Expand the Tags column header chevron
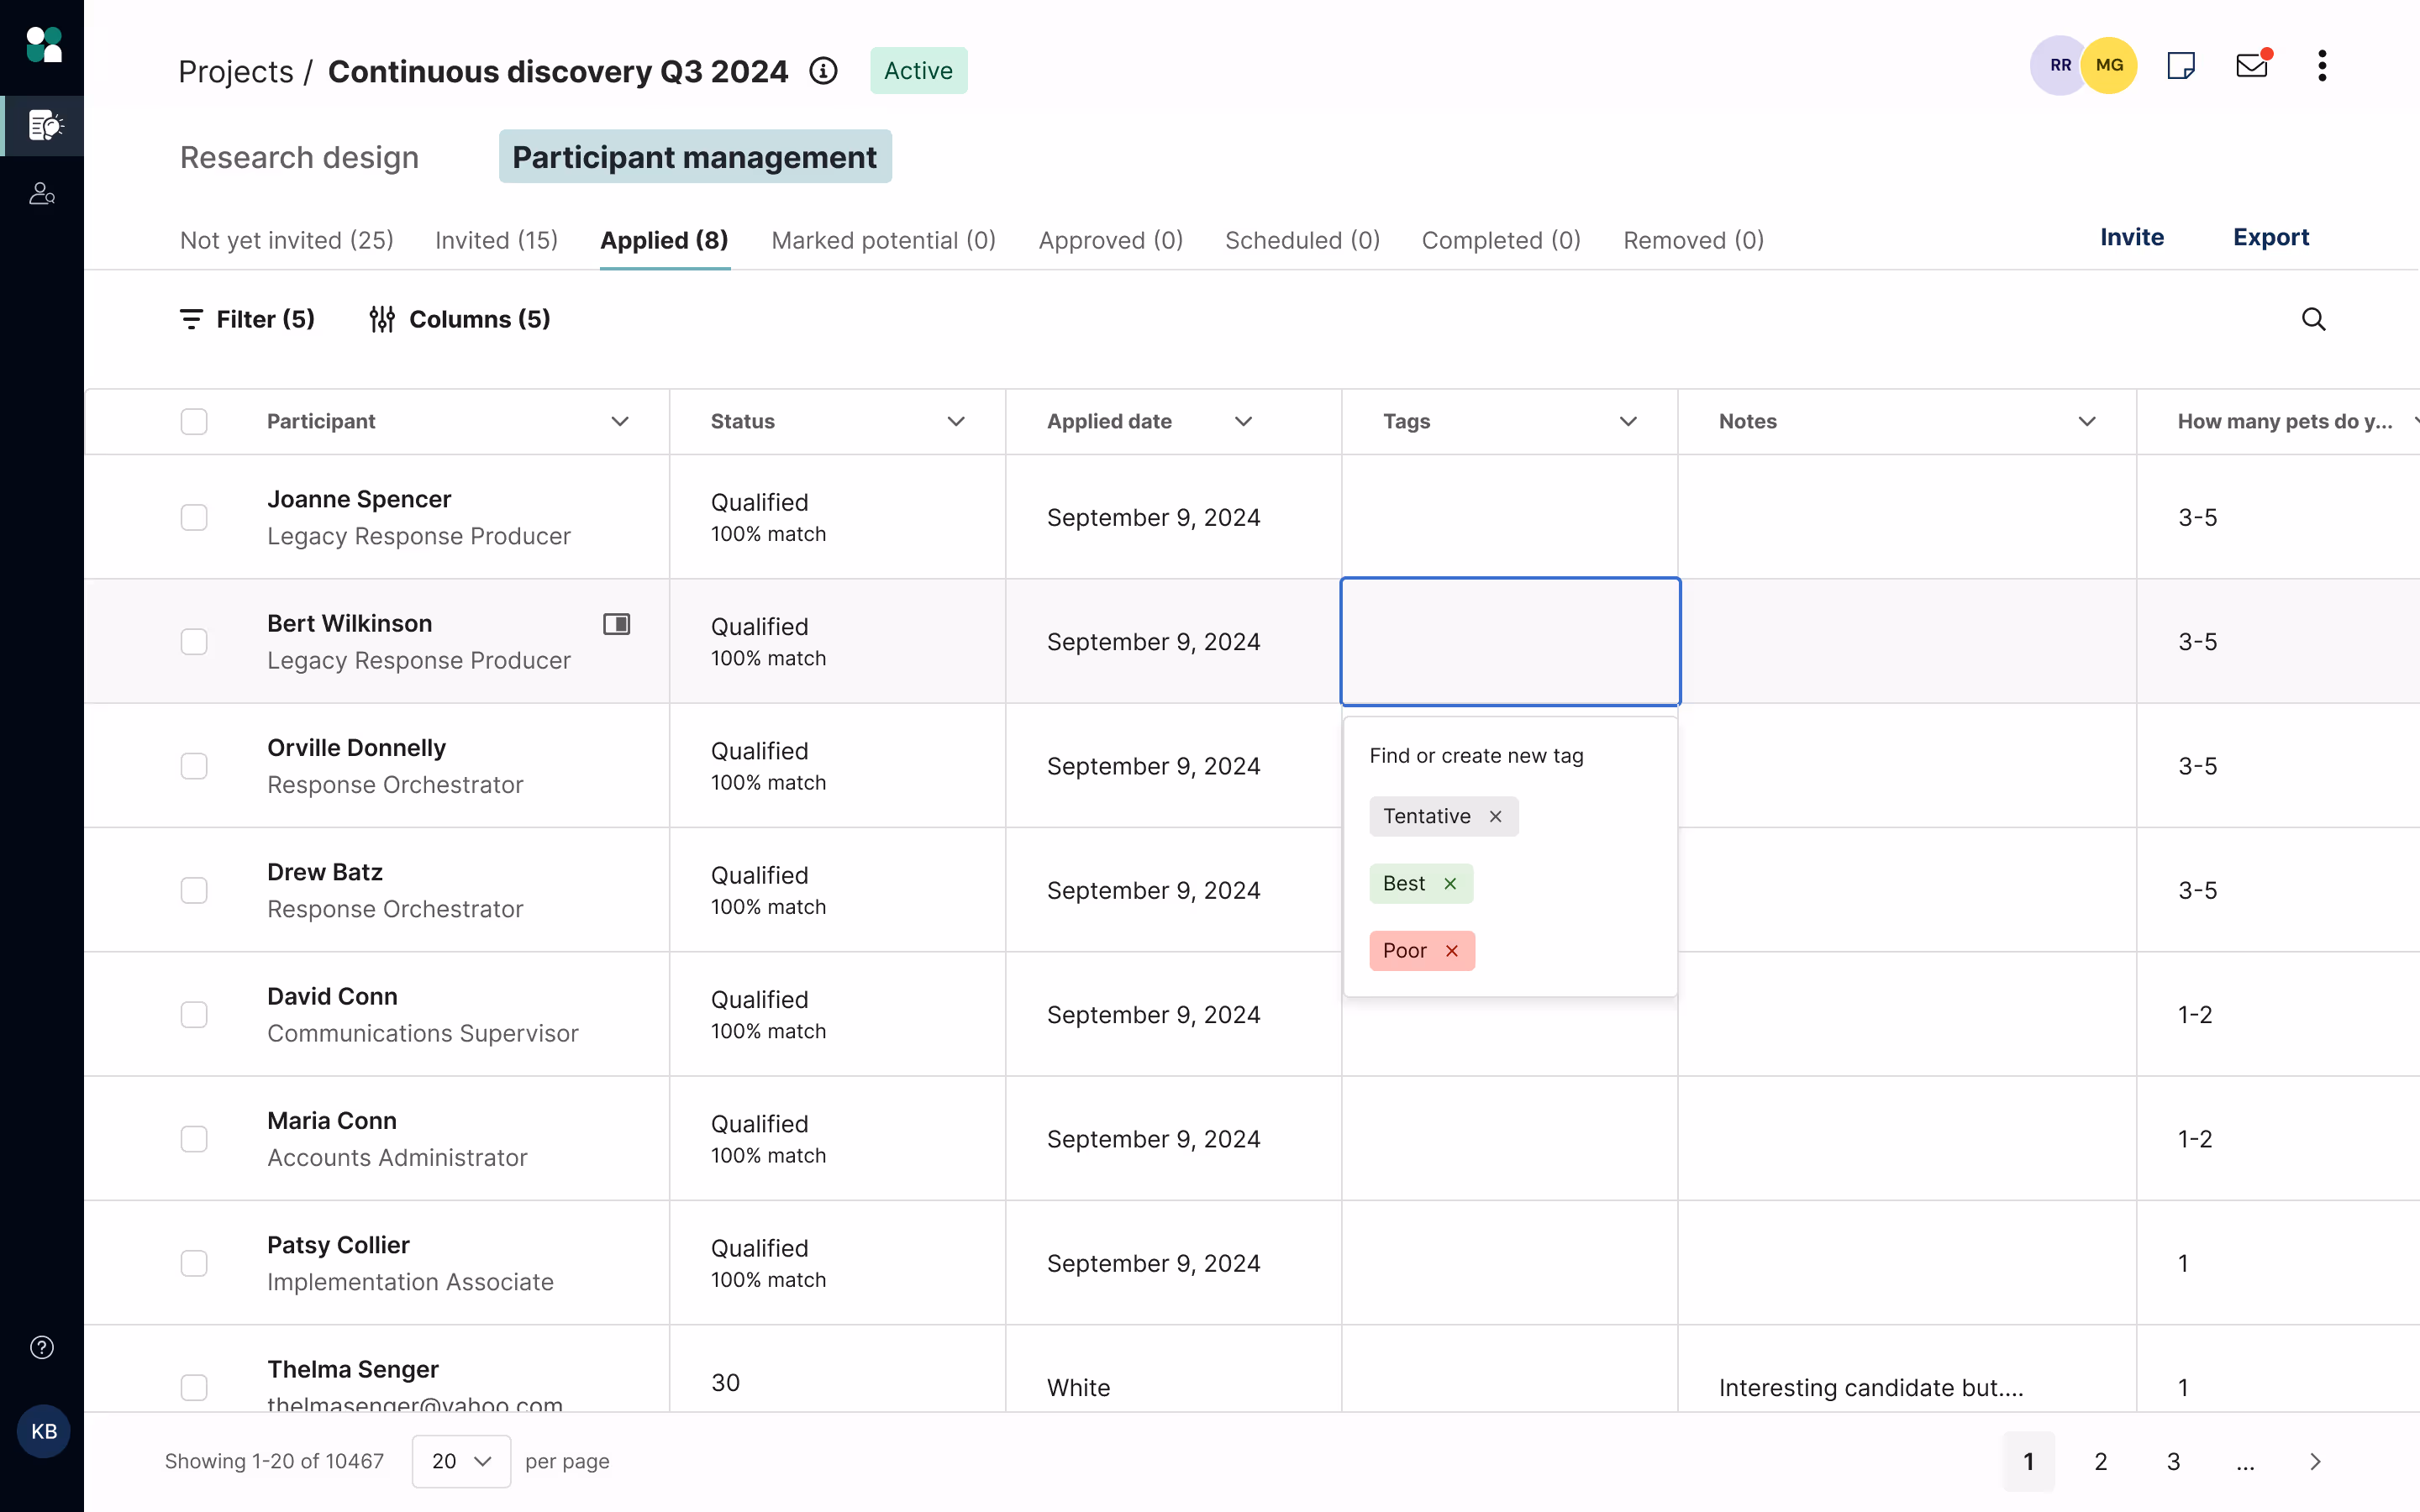This screenshot has height=1512, width=2420. pos(1627,421)
